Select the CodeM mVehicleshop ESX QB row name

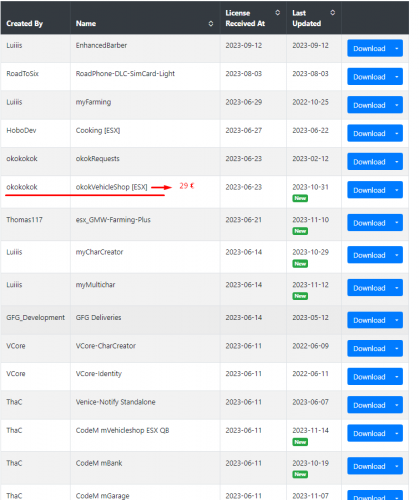[122, 430]
